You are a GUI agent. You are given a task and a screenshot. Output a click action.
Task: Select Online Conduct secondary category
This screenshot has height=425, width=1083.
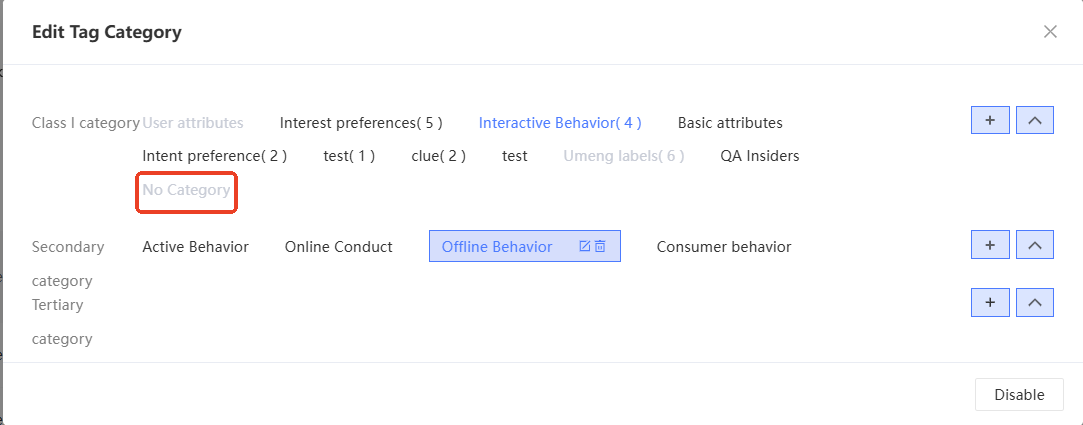pyautogui.click(x=339, y=247)
